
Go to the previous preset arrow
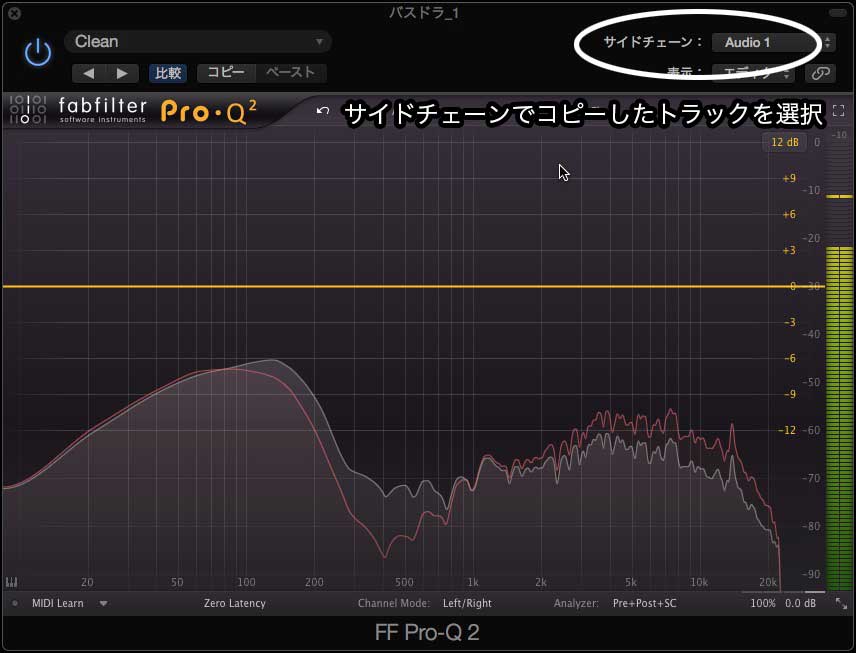88,73
